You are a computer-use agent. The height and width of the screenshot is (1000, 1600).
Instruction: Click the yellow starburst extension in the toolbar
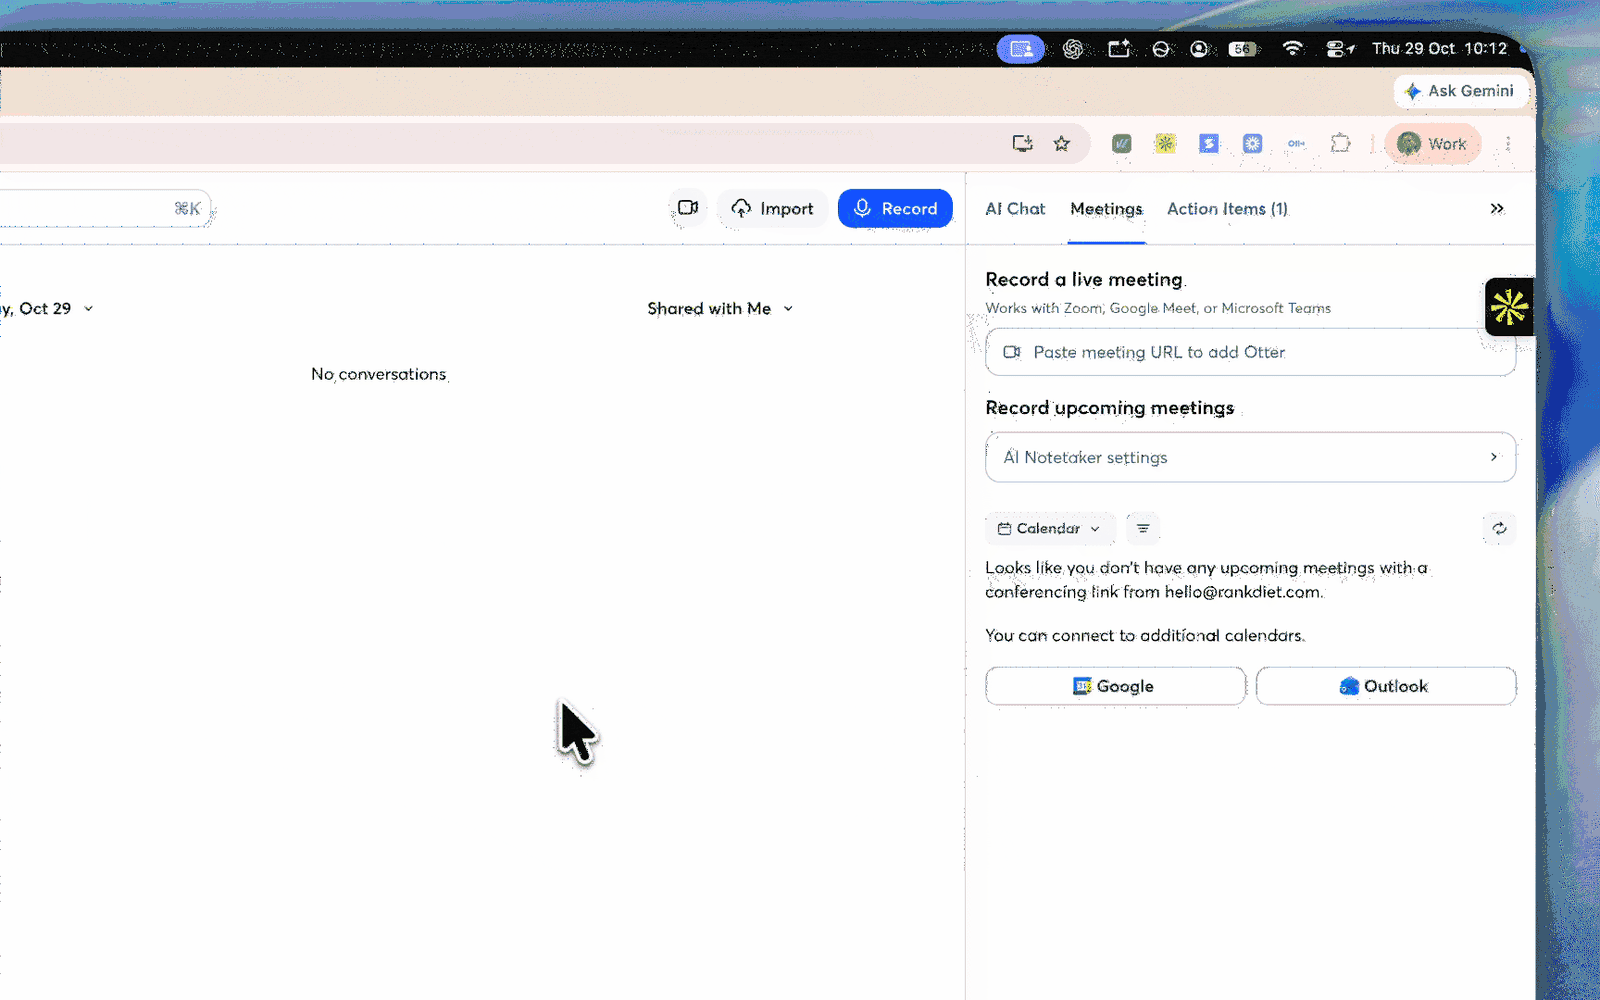point(1165,144)
